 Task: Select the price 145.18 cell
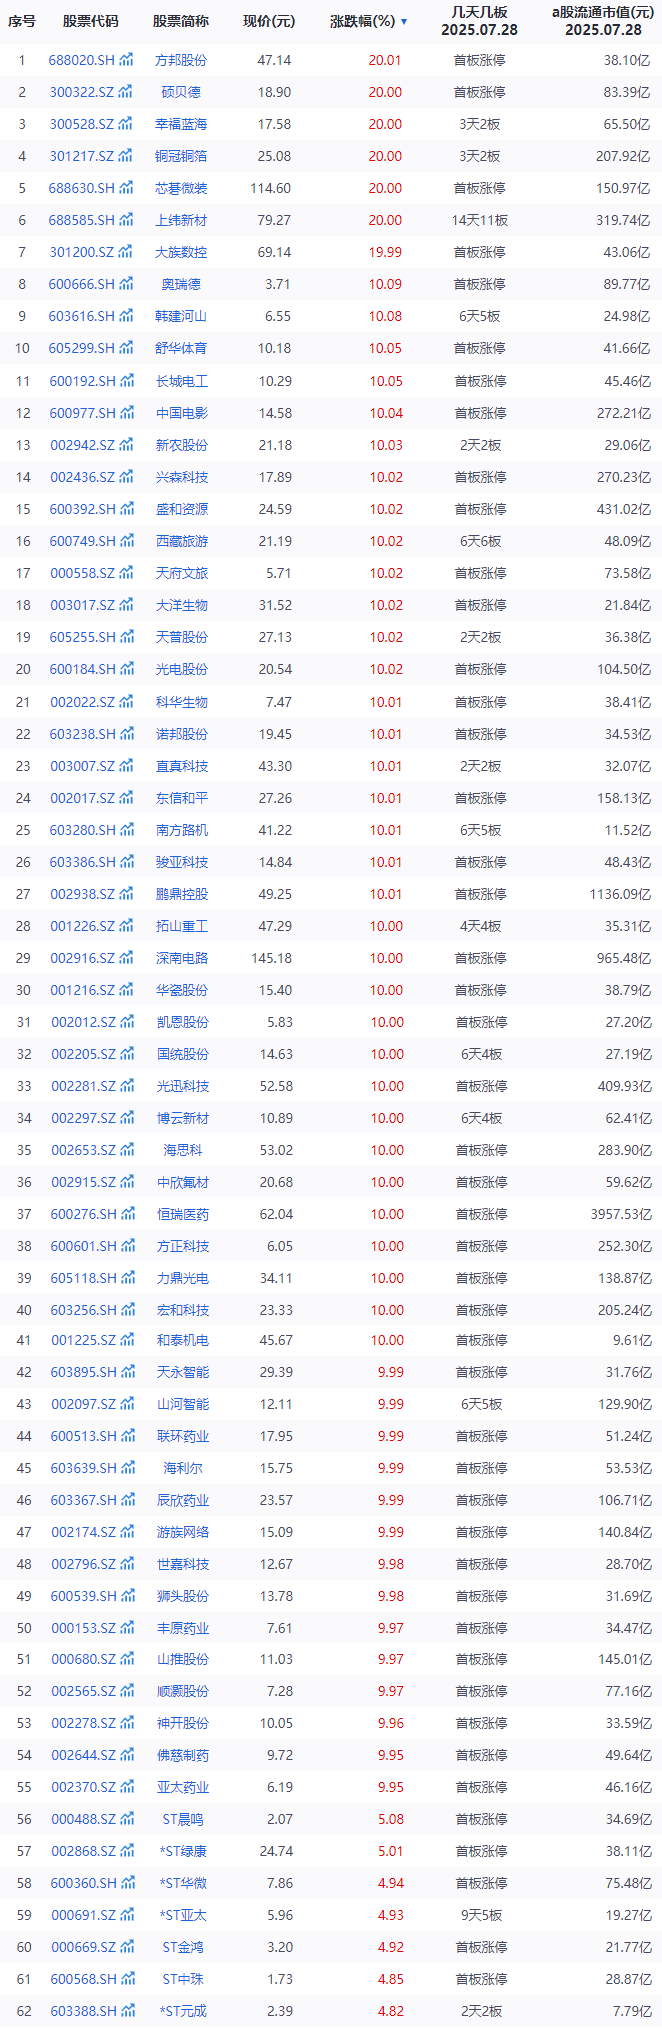(x=272, y=958)
